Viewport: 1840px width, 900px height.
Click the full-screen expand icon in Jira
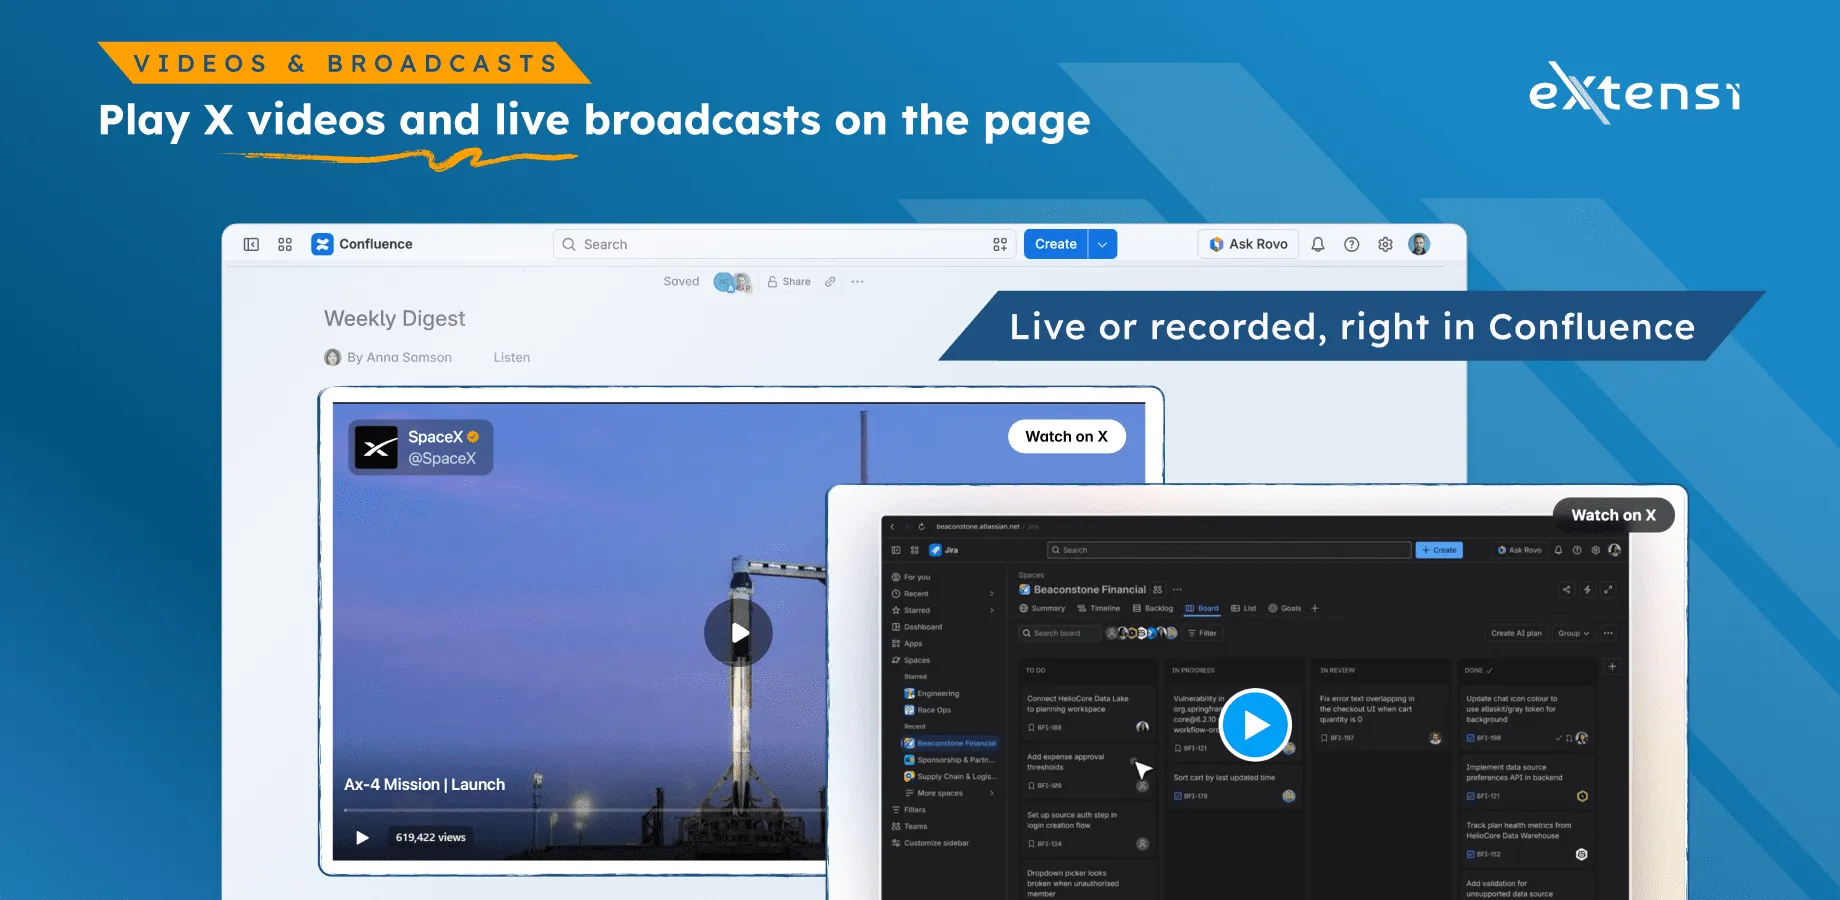(x=1608, y=590)
